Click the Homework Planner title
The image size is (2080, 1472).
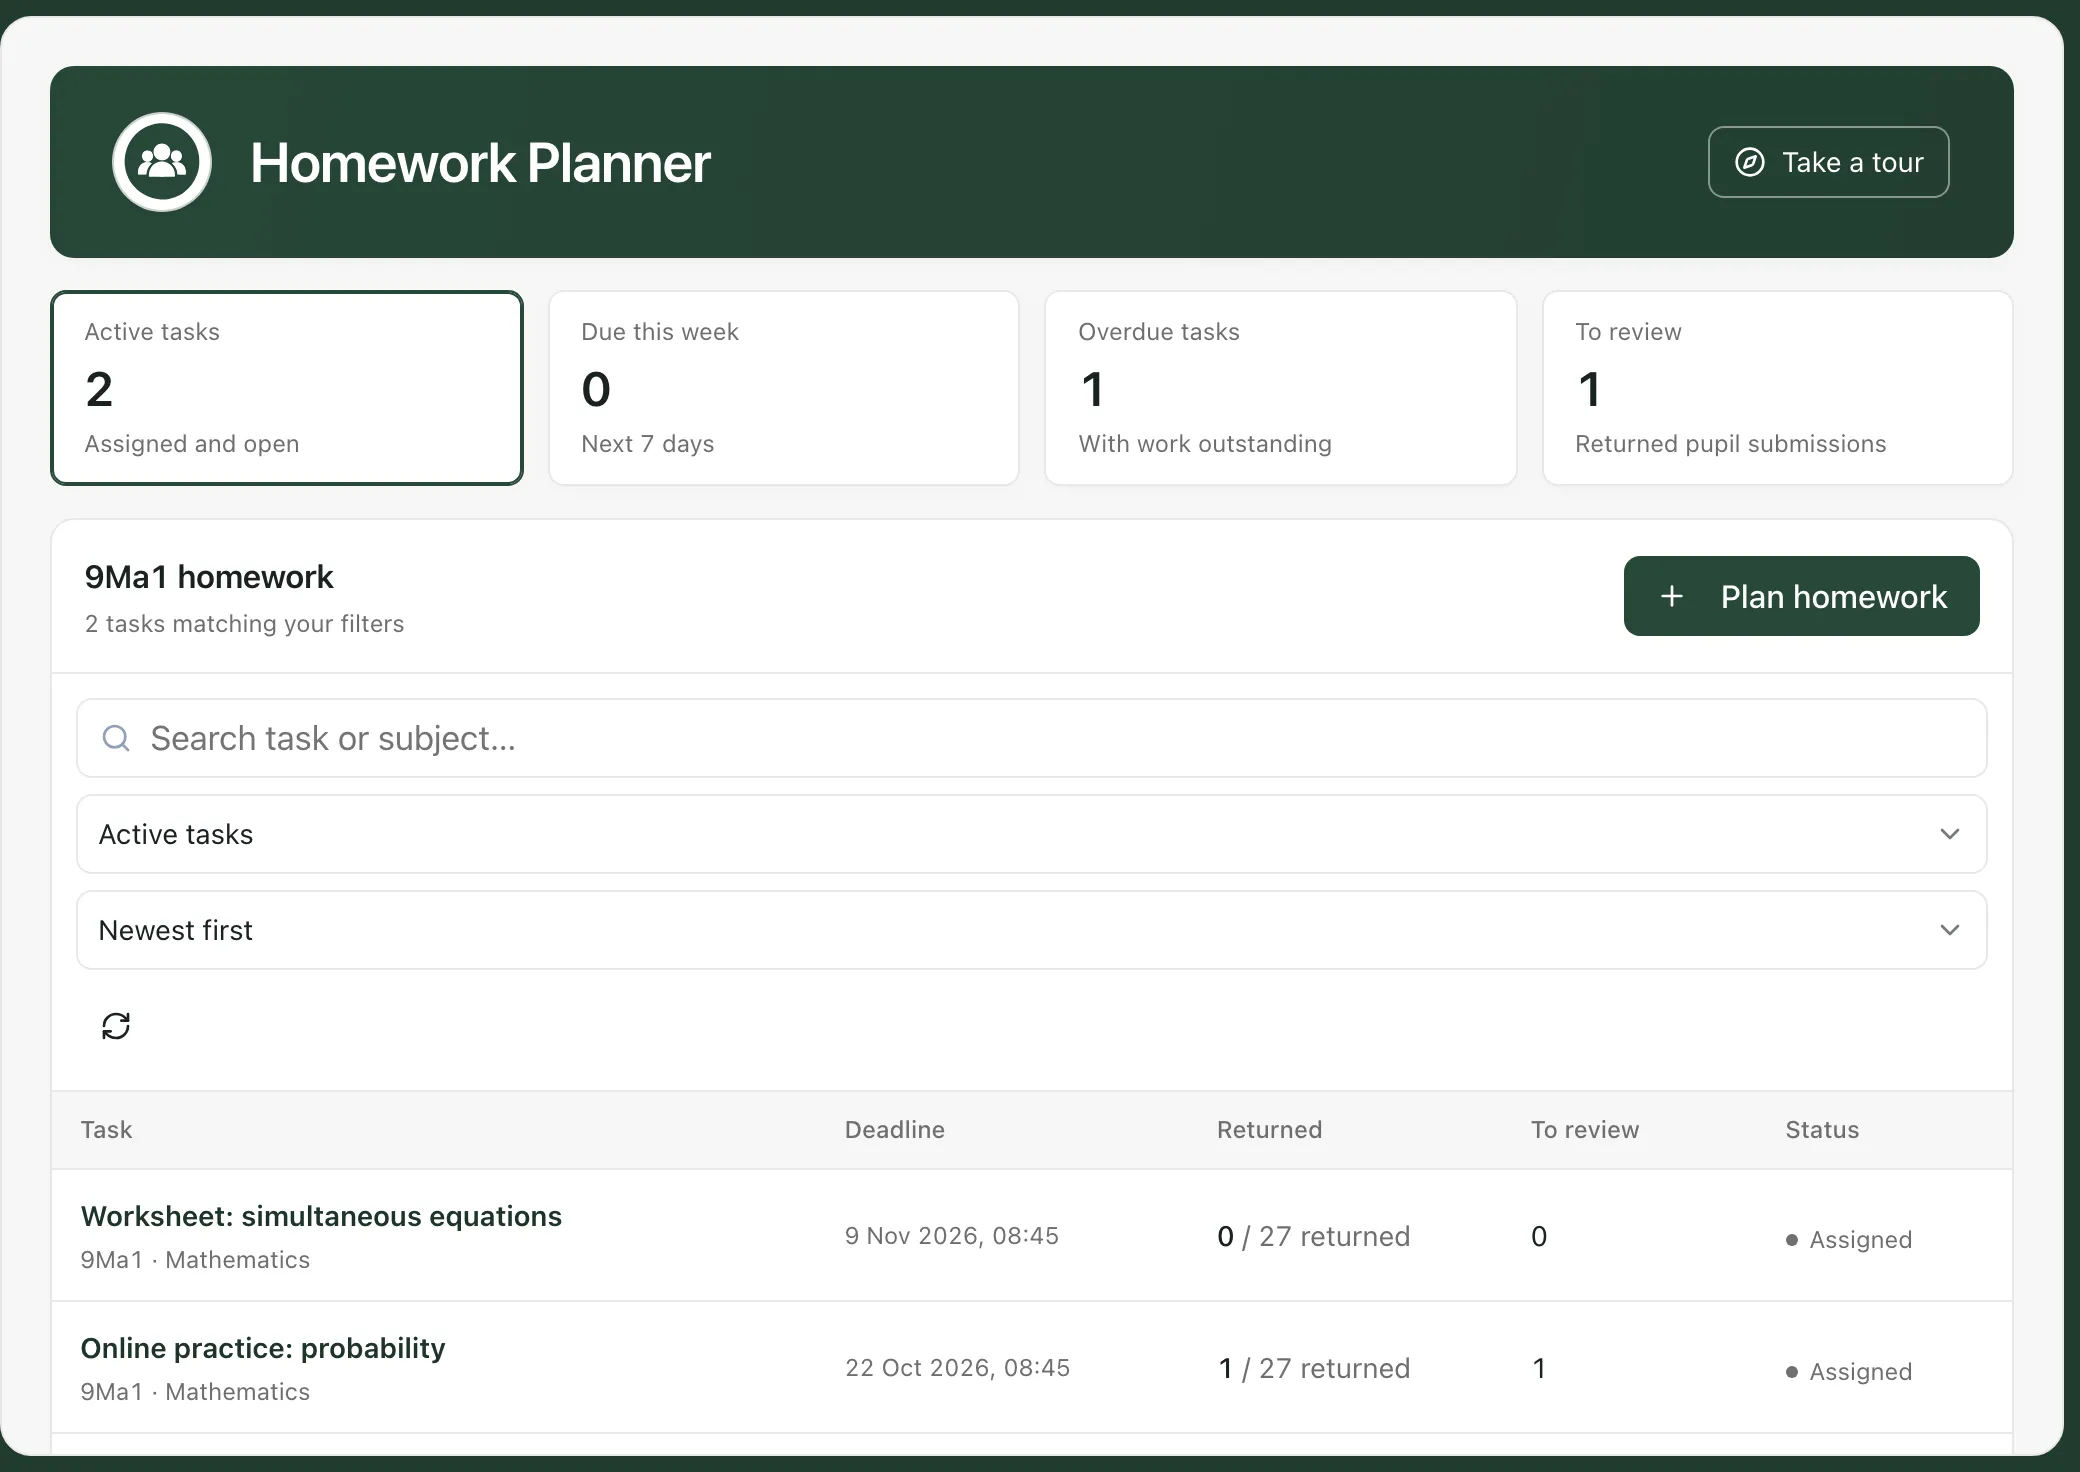[x=480, y=163]
